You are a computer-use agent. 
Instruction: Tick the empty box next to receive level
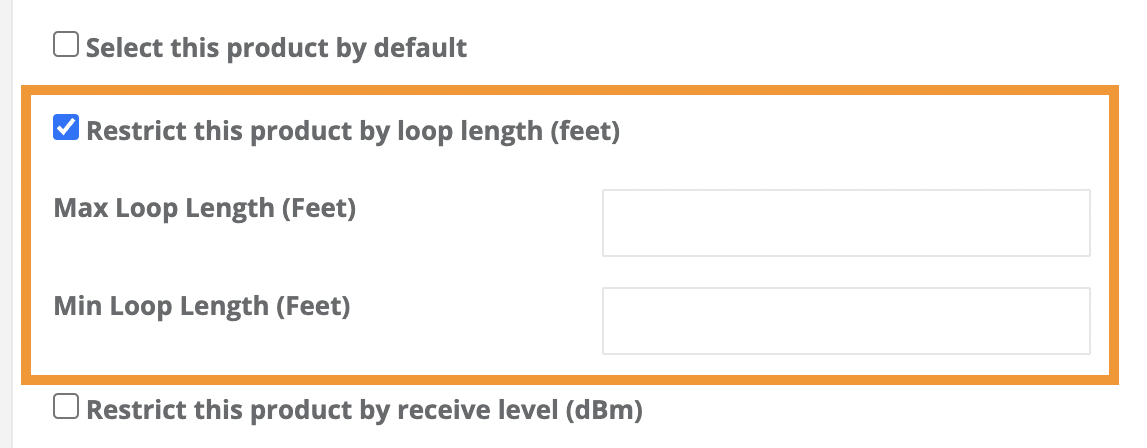66,406
